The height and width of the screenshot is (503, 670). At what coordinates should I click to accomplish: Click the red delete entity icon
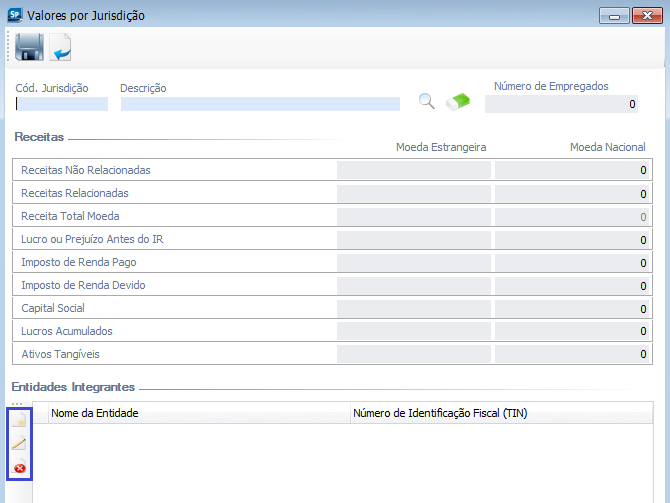pyautogui.click(x=19, y=467)
